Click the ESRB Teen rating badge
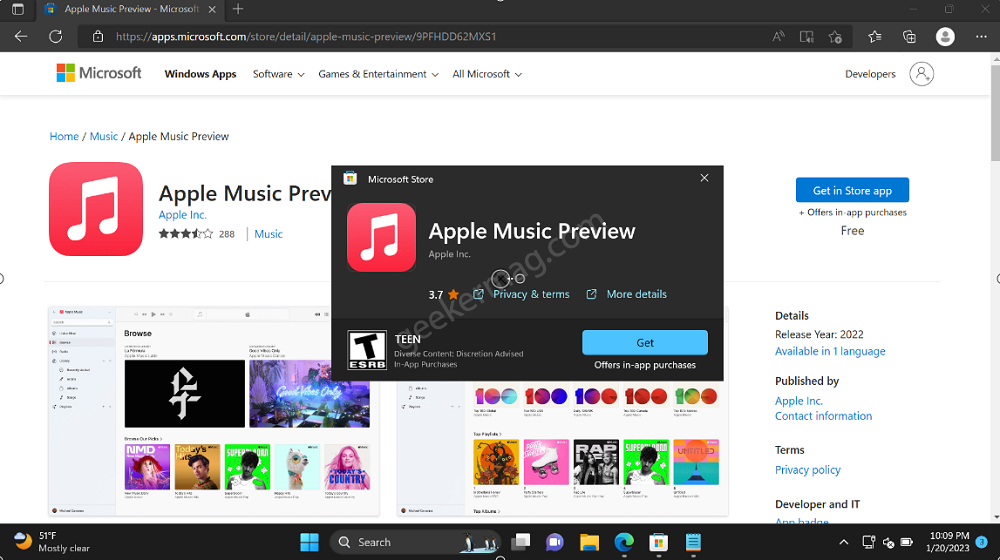 coord(367,350)
